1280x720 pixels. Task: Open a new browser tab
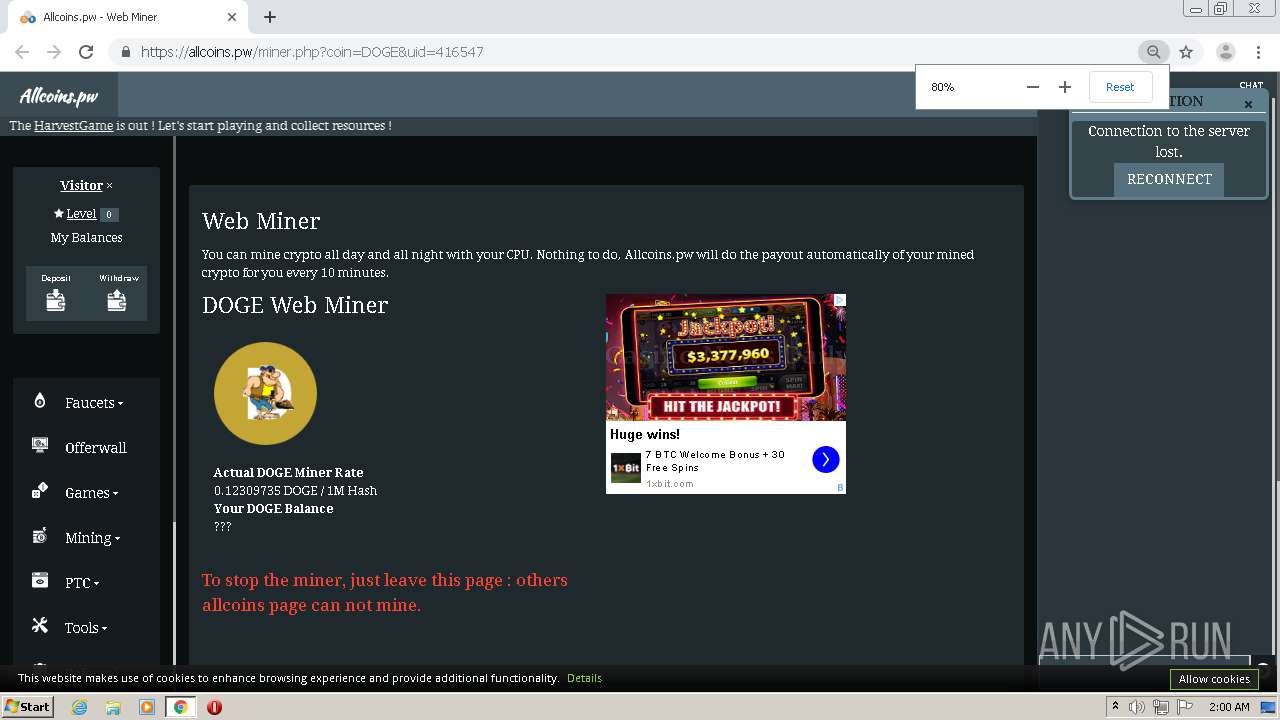pos(270,17)
